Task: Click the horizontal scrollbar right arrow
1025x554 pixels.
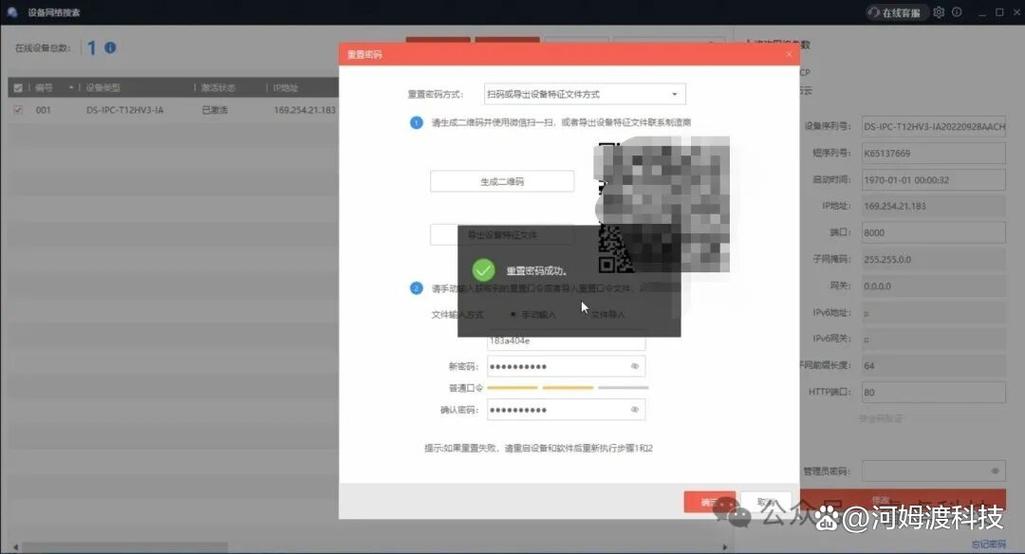Action: pos(724,547)
